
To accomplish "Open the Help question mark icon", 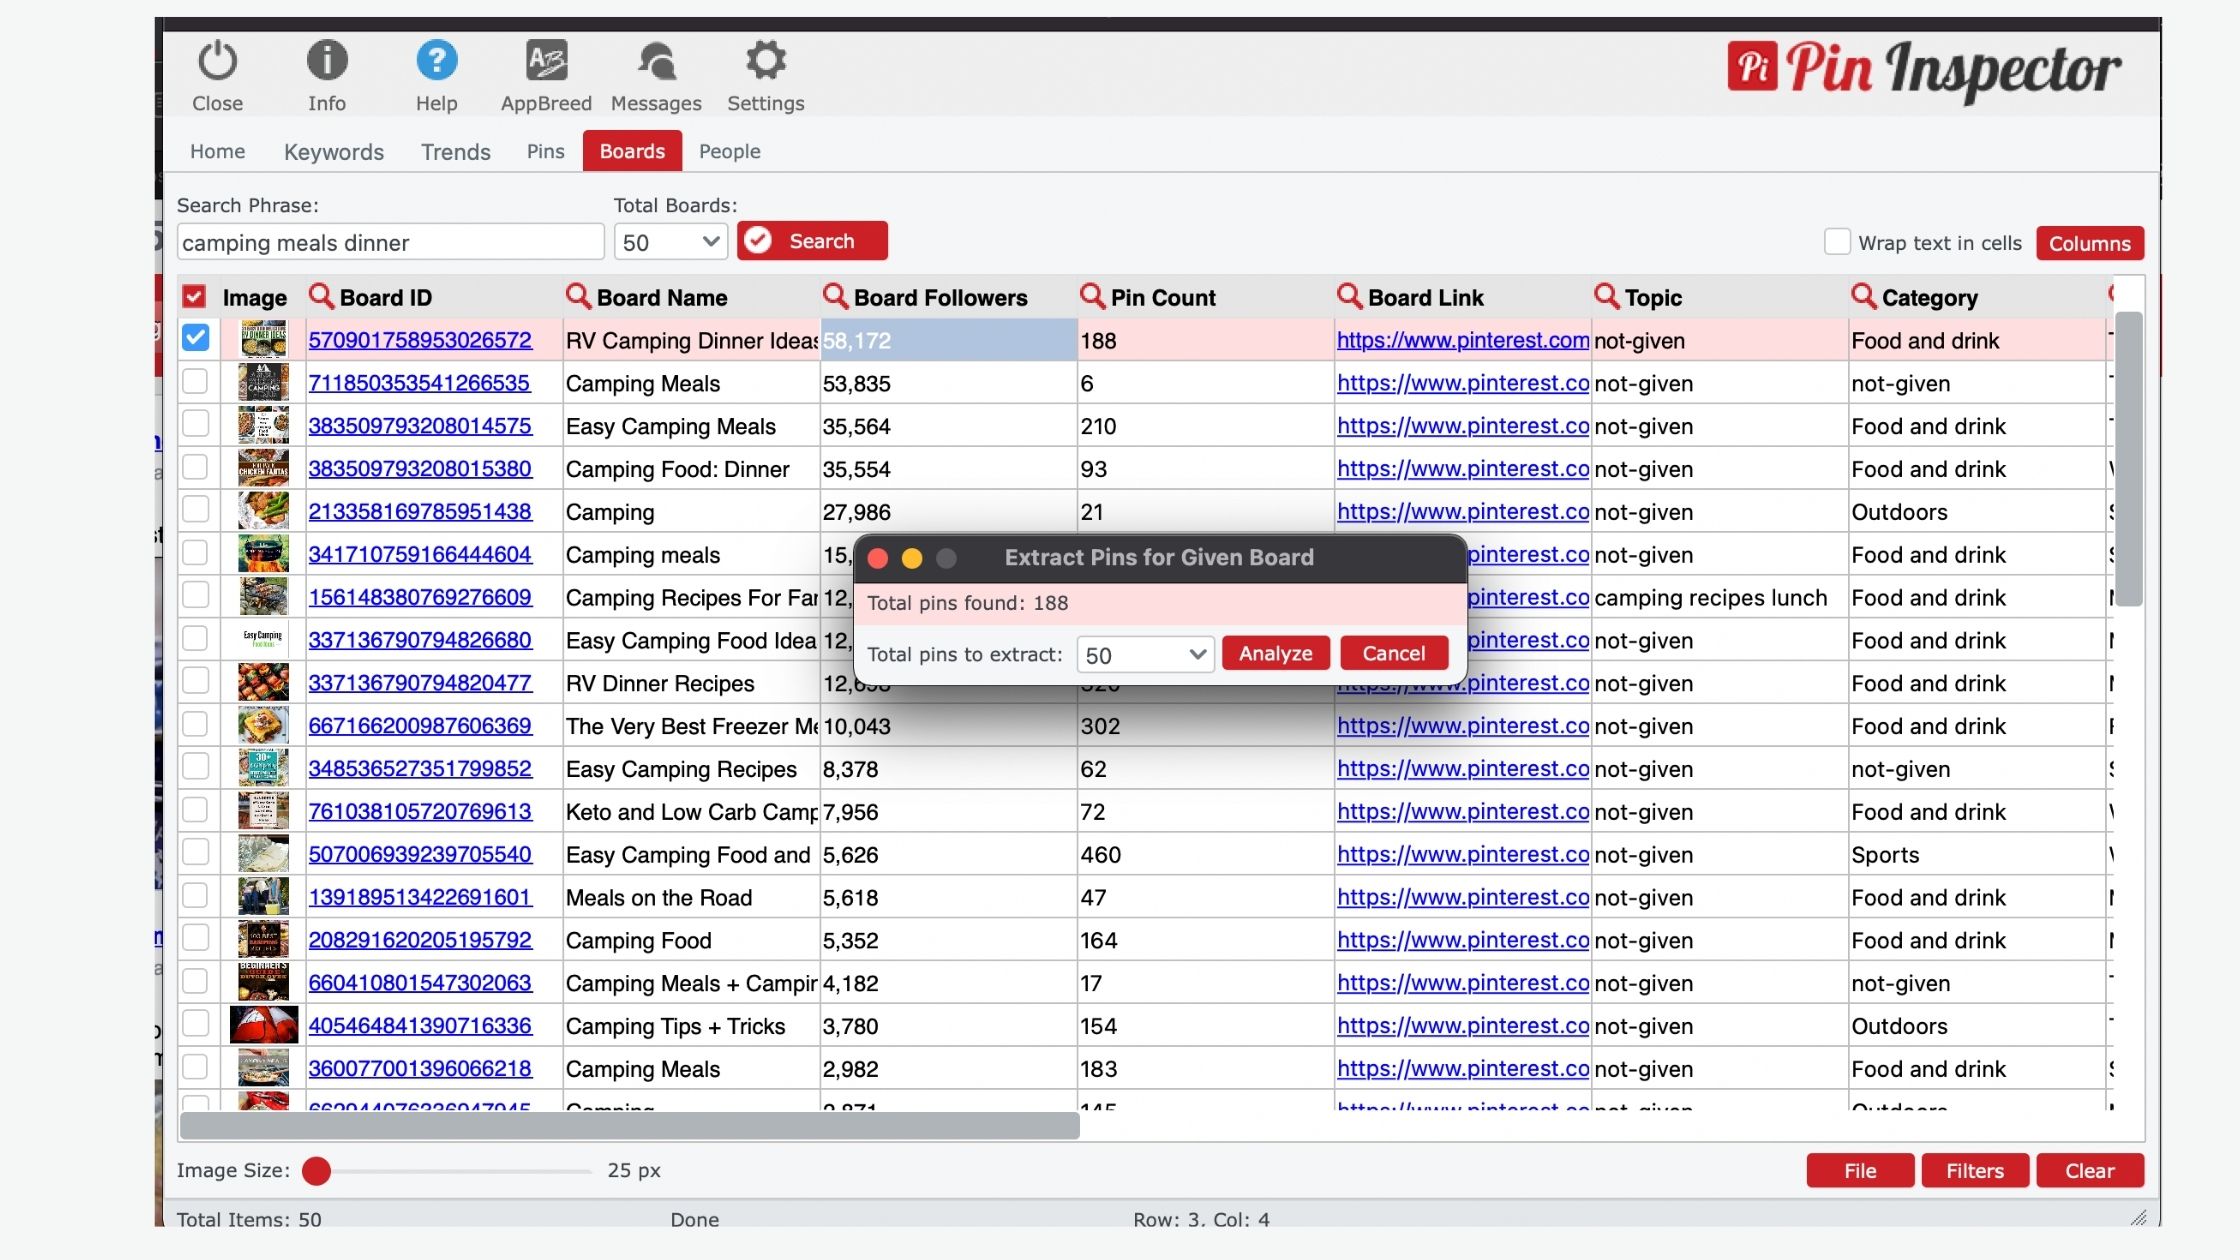I will click(437, 62).
